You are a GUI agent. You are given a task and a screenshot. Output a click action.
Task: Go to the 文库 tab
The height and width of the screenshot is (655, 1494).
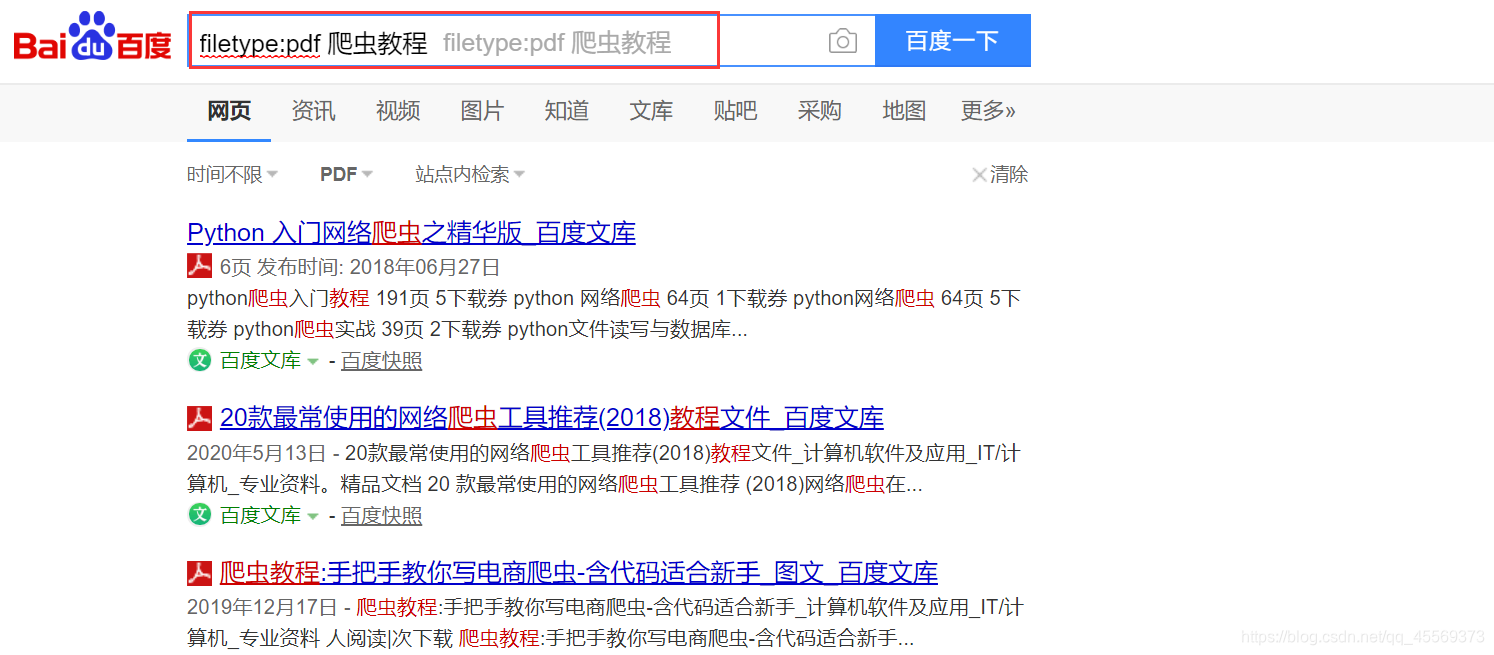click(x=651, y=111)
